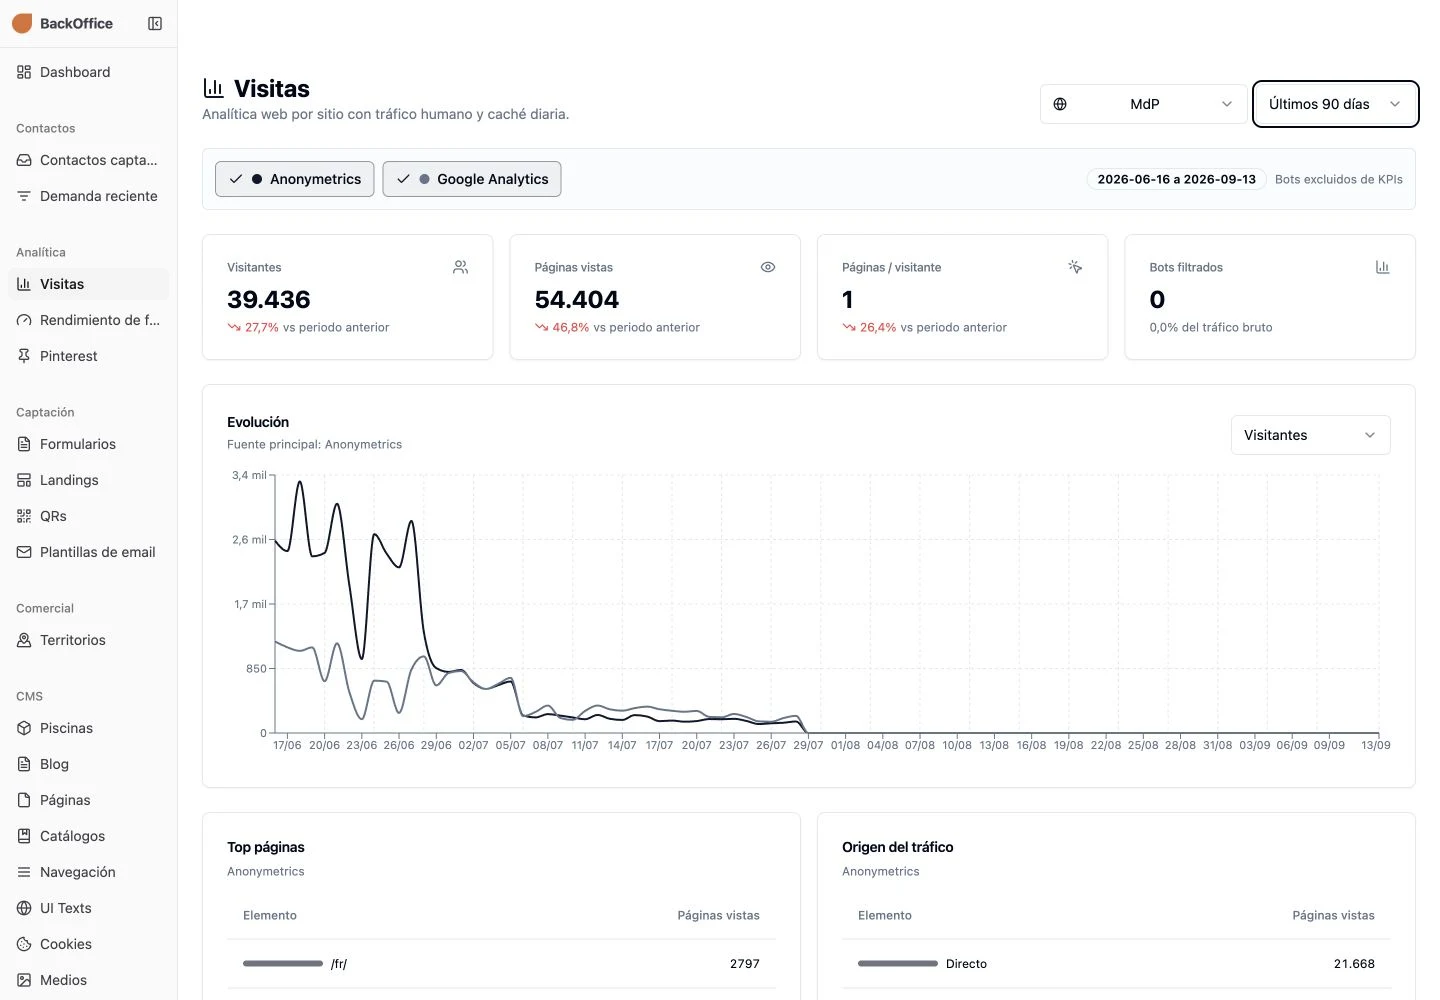Open Dashboard from sidebar
Image resolution: width=1440 pixels, height=1000 pixels.
coord(88,72)
